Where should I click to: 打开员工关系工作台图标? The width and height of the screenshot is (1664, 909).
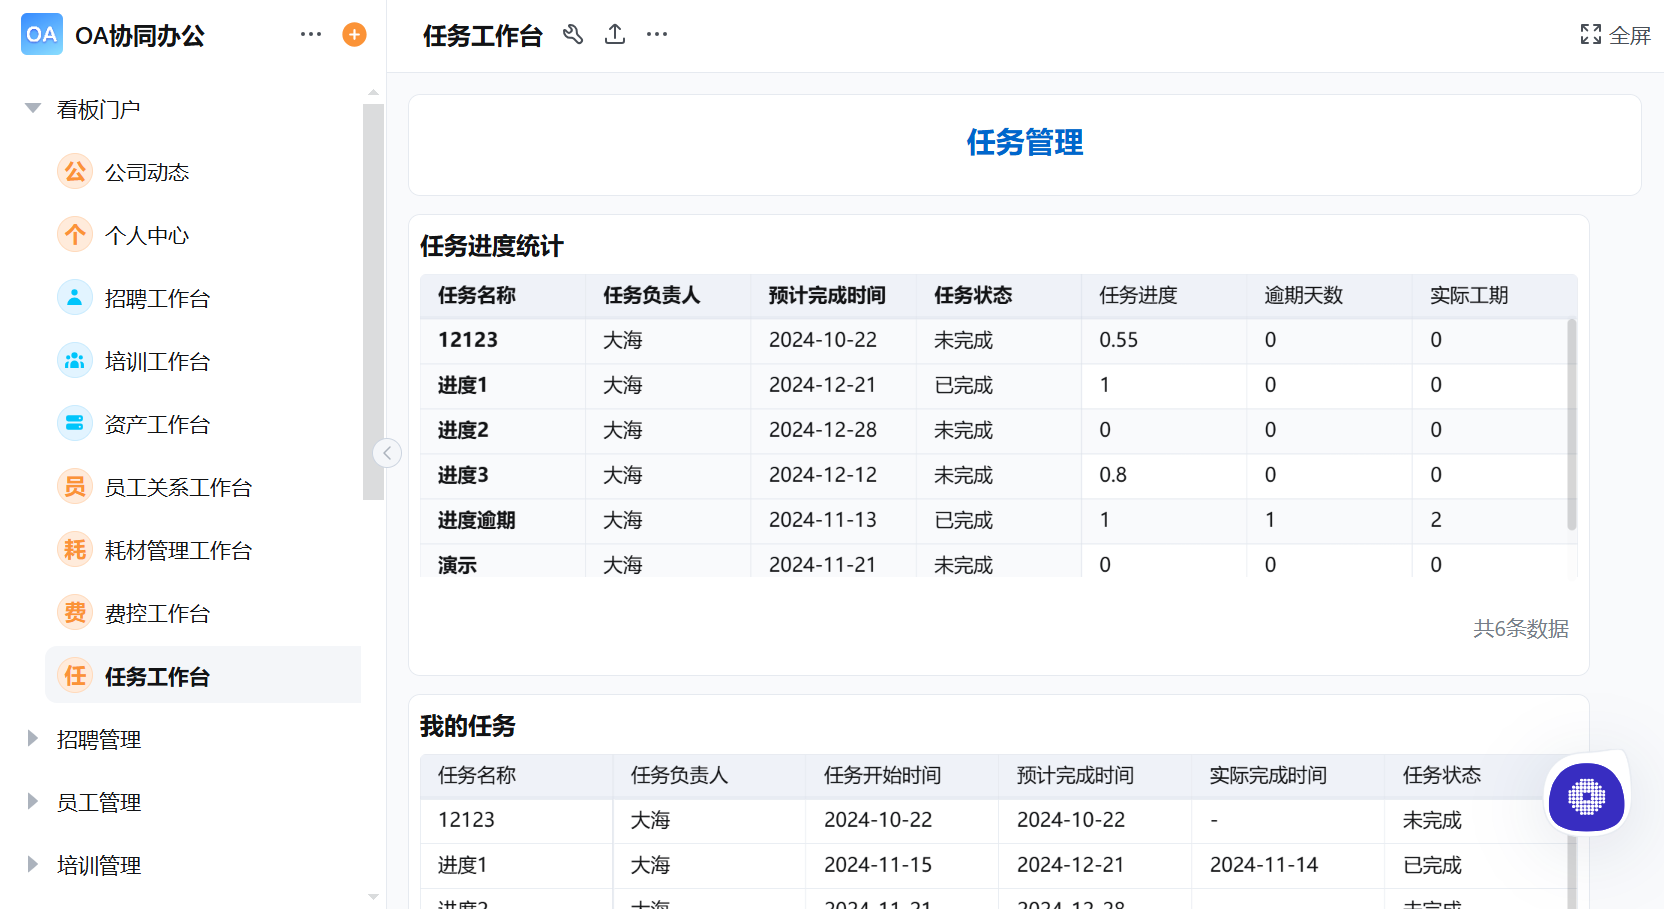tap(74, 486)
